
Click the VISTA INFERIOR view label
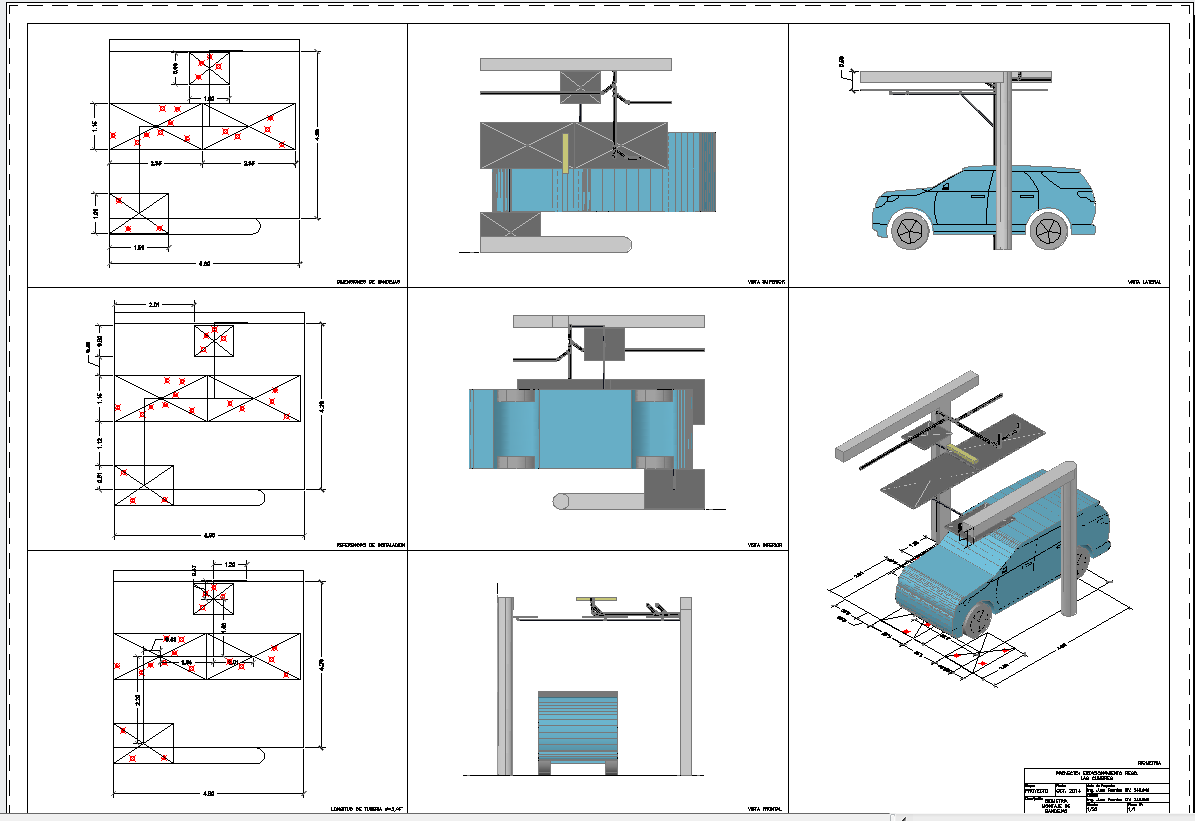point(765,546)
